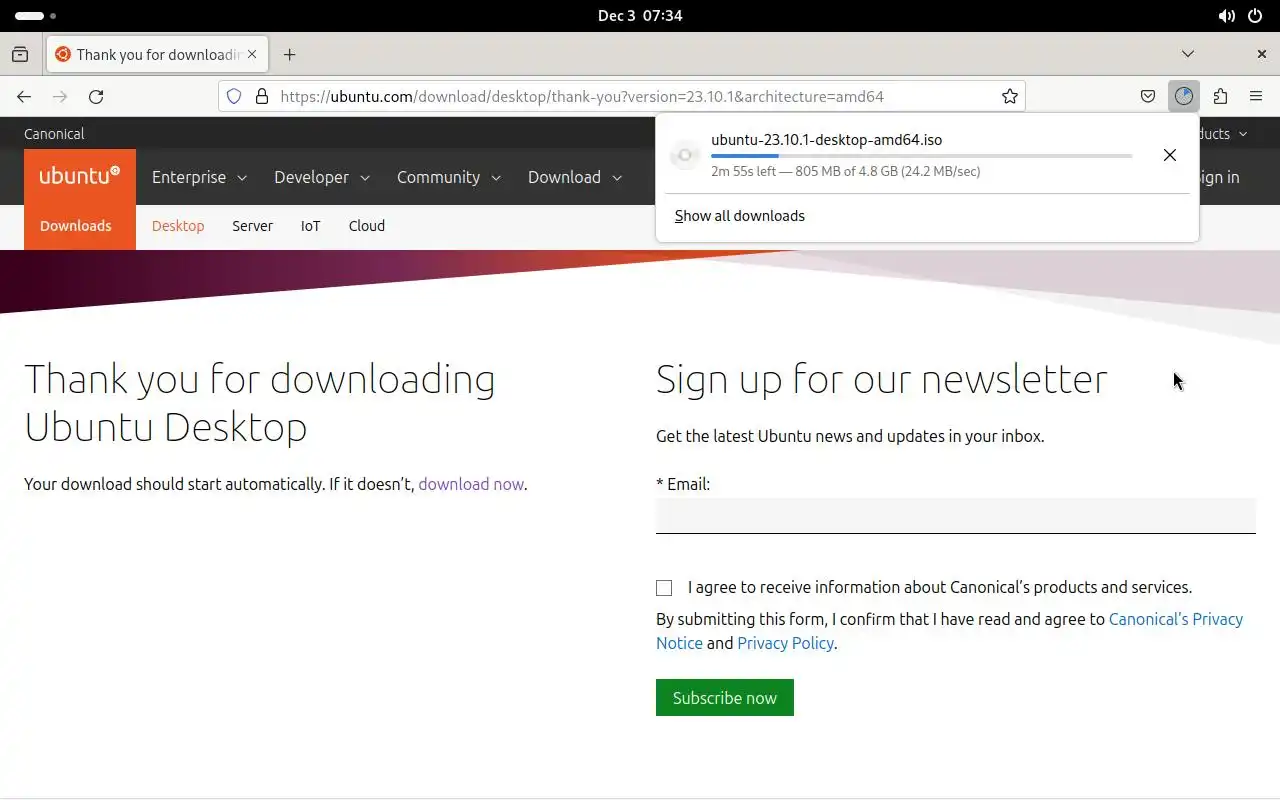This screenshot has height=800, width=1280.
Task: Click the Sign in link
Action: [x=1217, y=177]
